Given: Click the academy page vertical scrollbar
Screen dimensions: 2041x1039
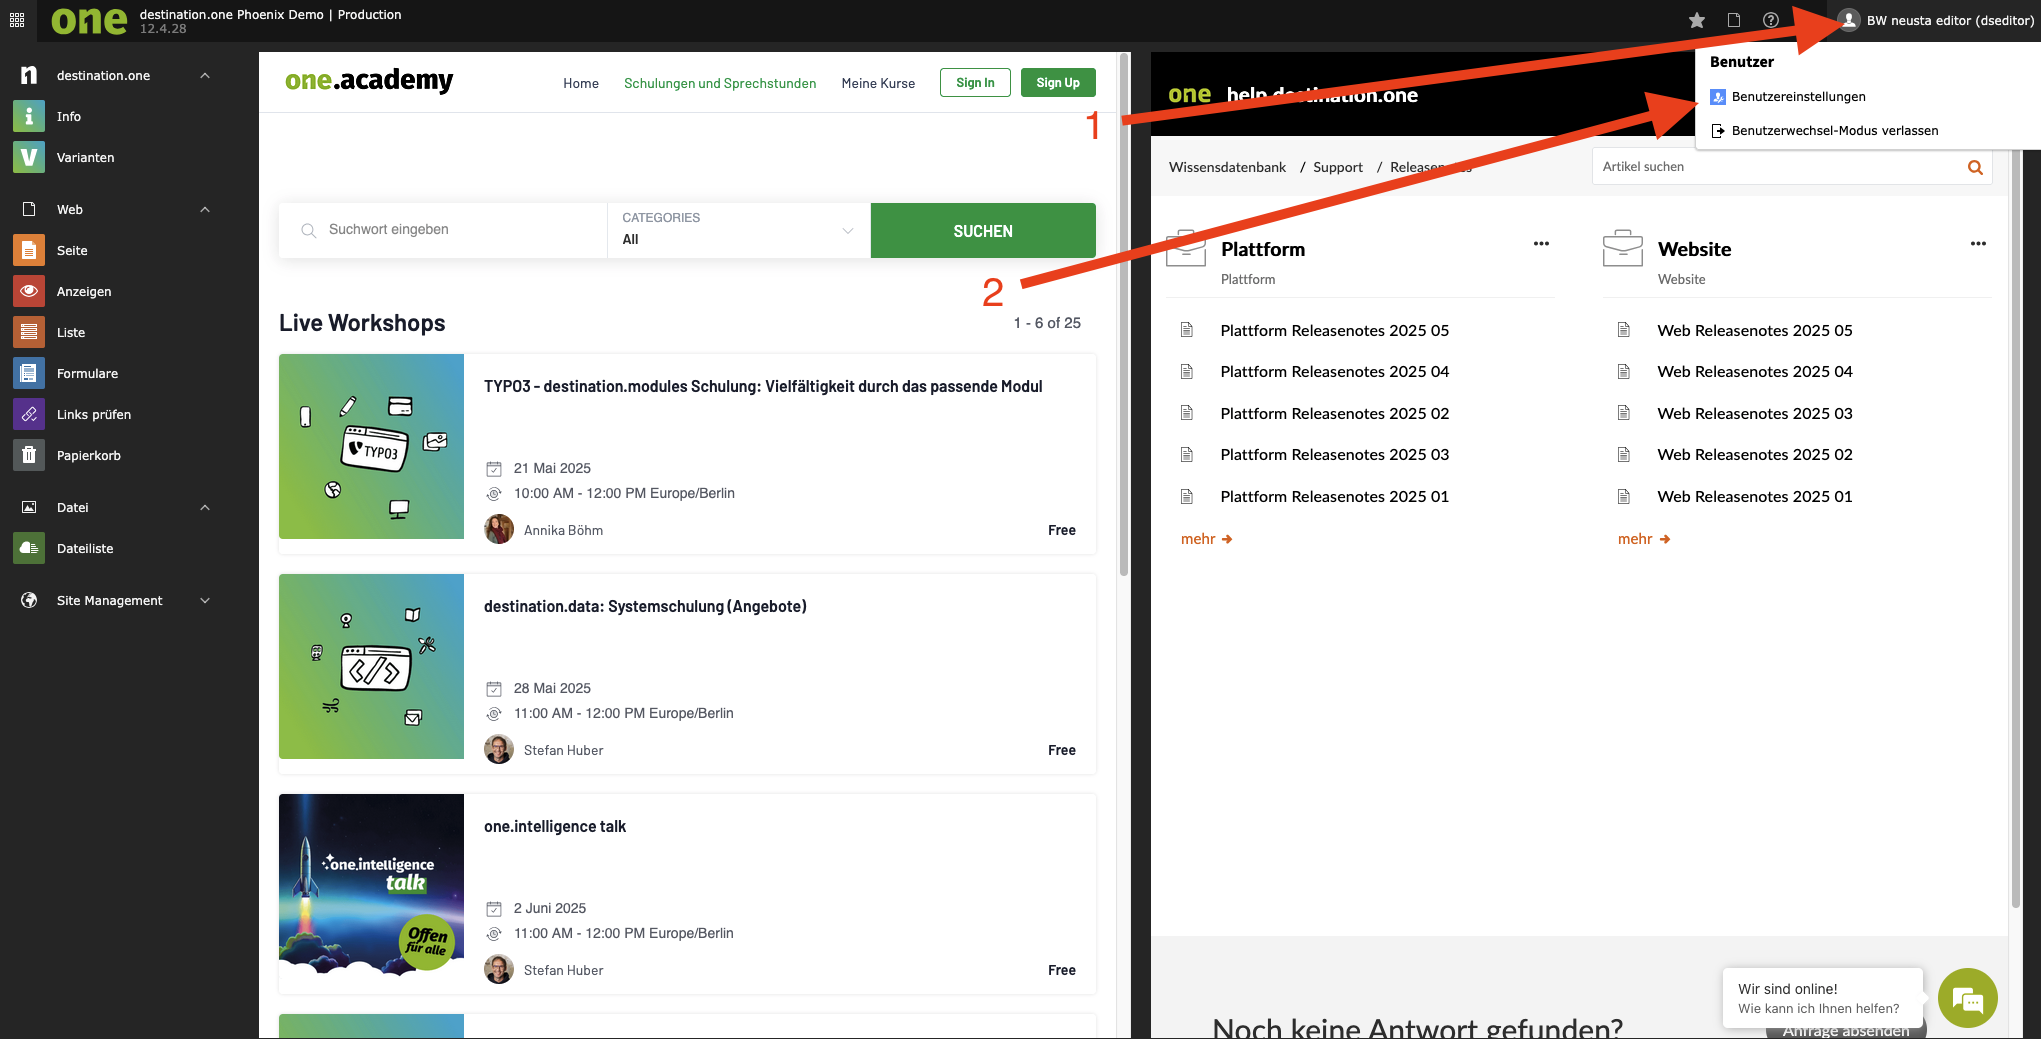Looking at the screenshot, I should pyautogui.click(x=1124, y=315).
